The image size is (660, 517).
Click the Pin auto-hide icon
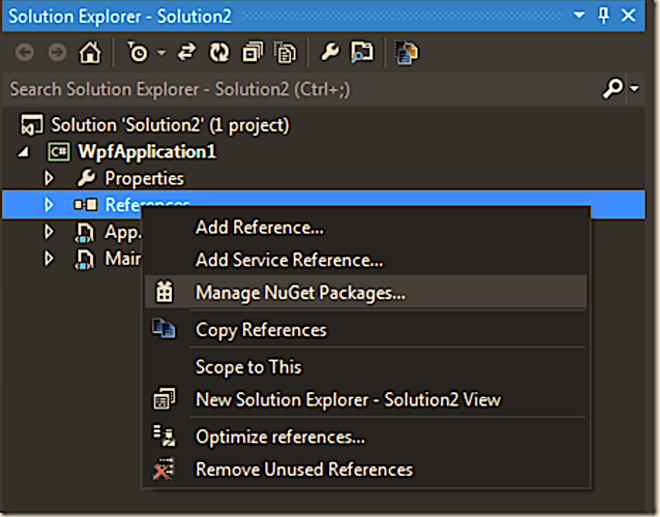[603, 16]
